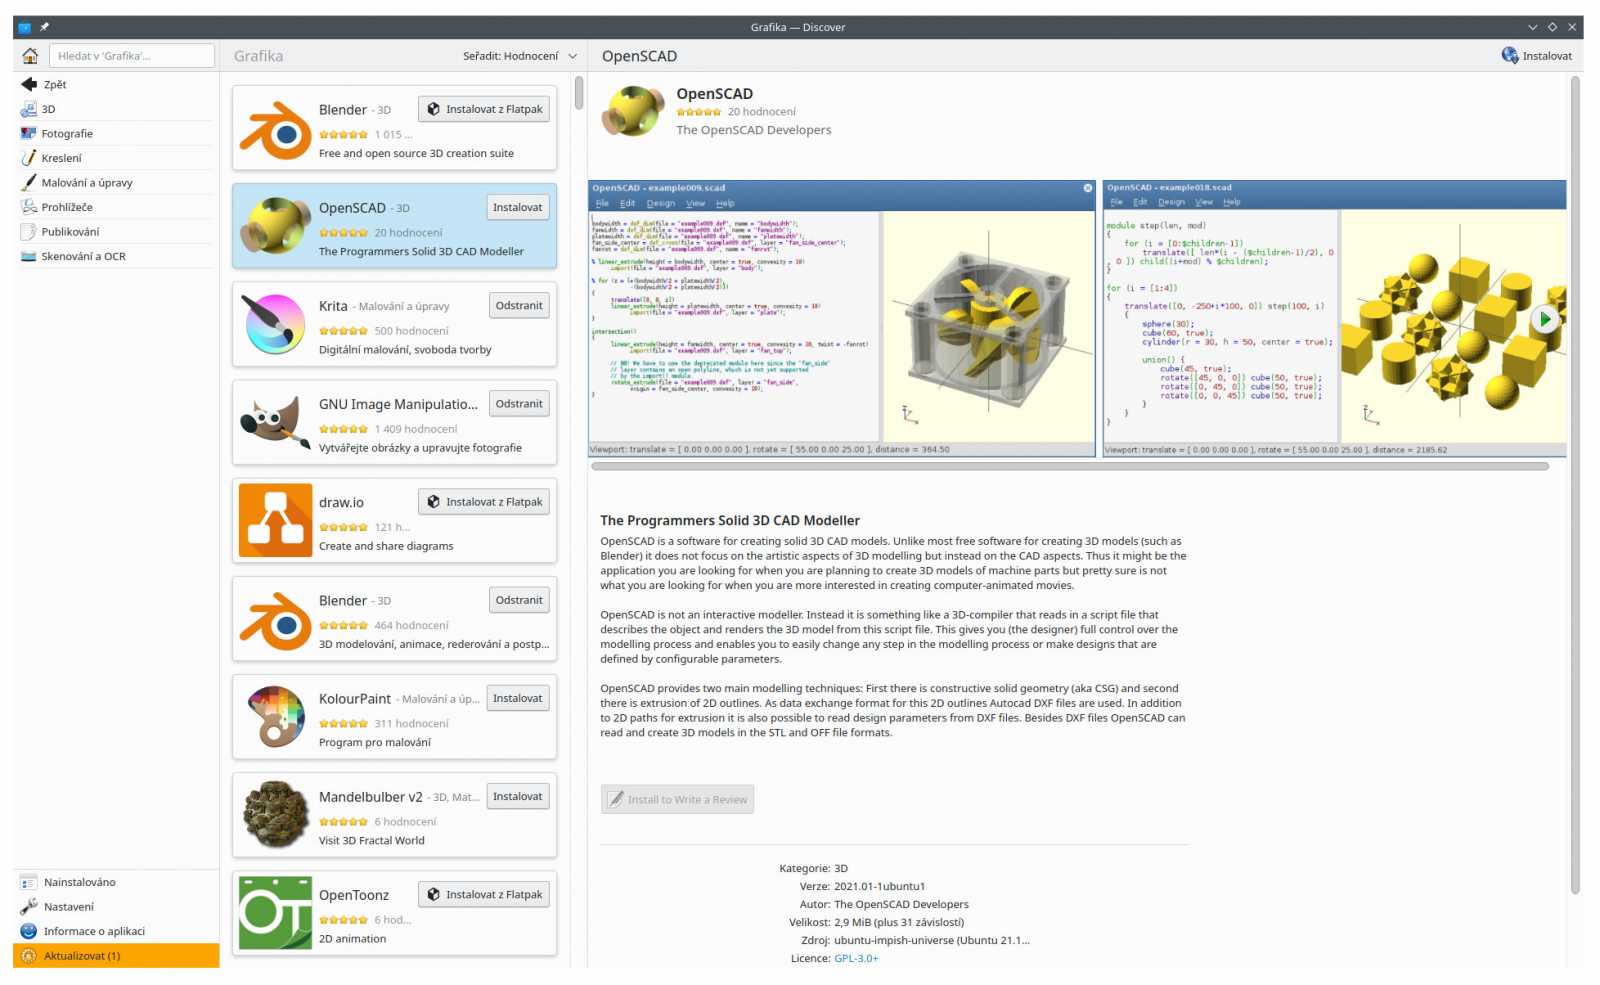The height and width of the screenshot is (985, 1600).
Task: Open the Seřadit: Hodnocení sort dropdown
Action: tap(520, 56)
